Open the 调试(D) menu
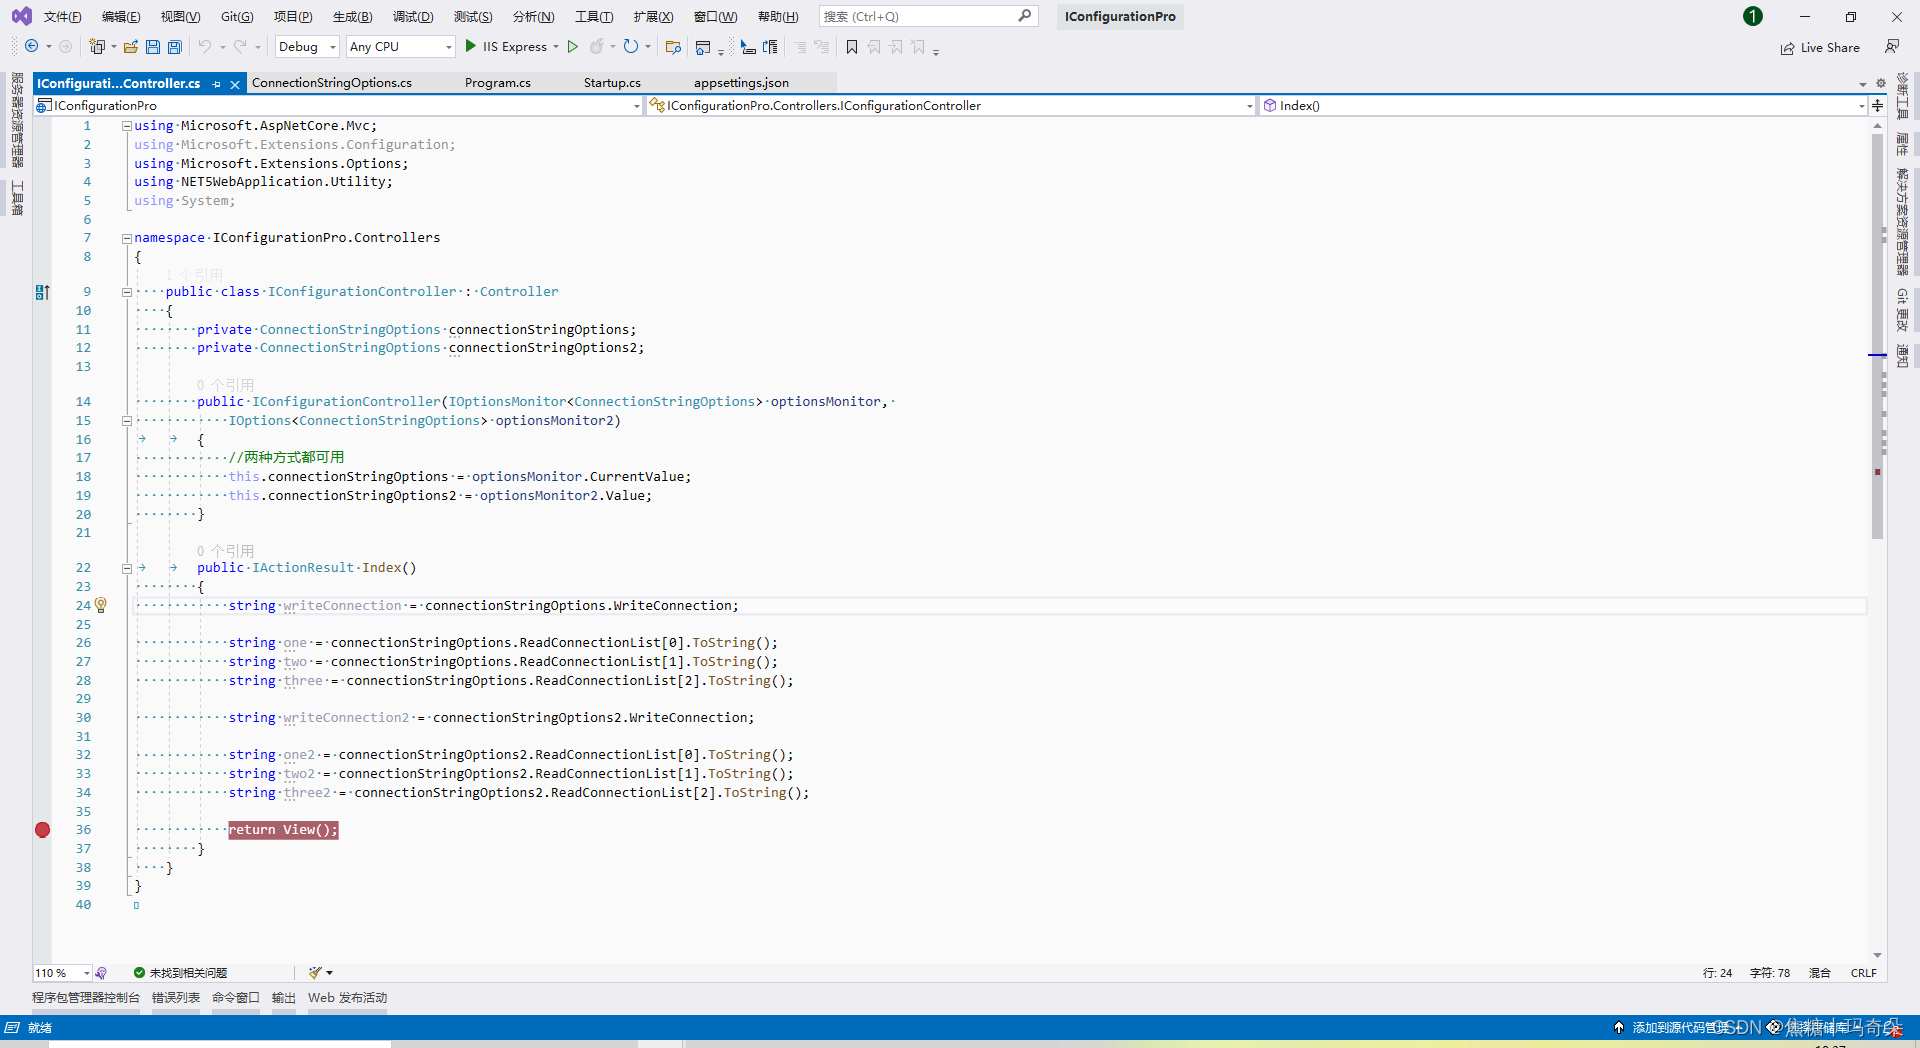The image size is (1920, 1048). coord(413,17)
